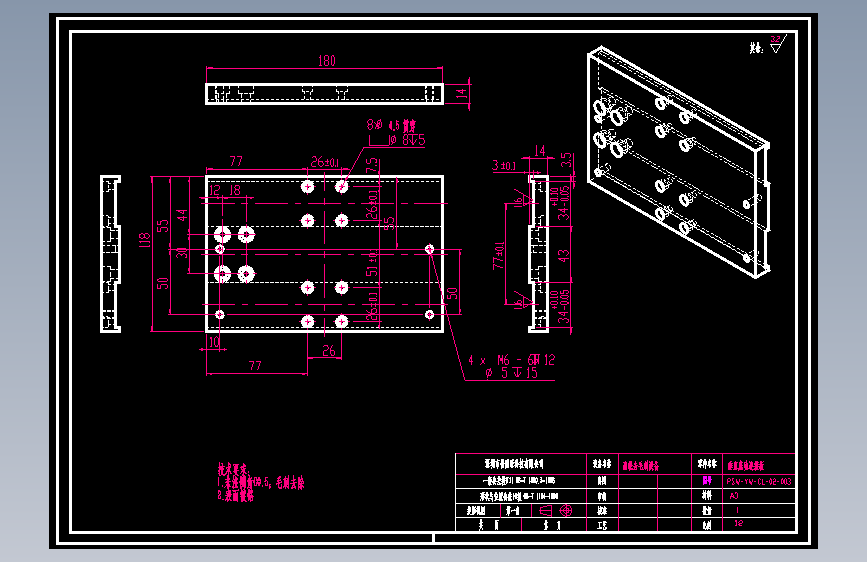This screenshot has height=562, width=867.
Task: Click the M6 - 6H thread callout
Action: (512, 360)
